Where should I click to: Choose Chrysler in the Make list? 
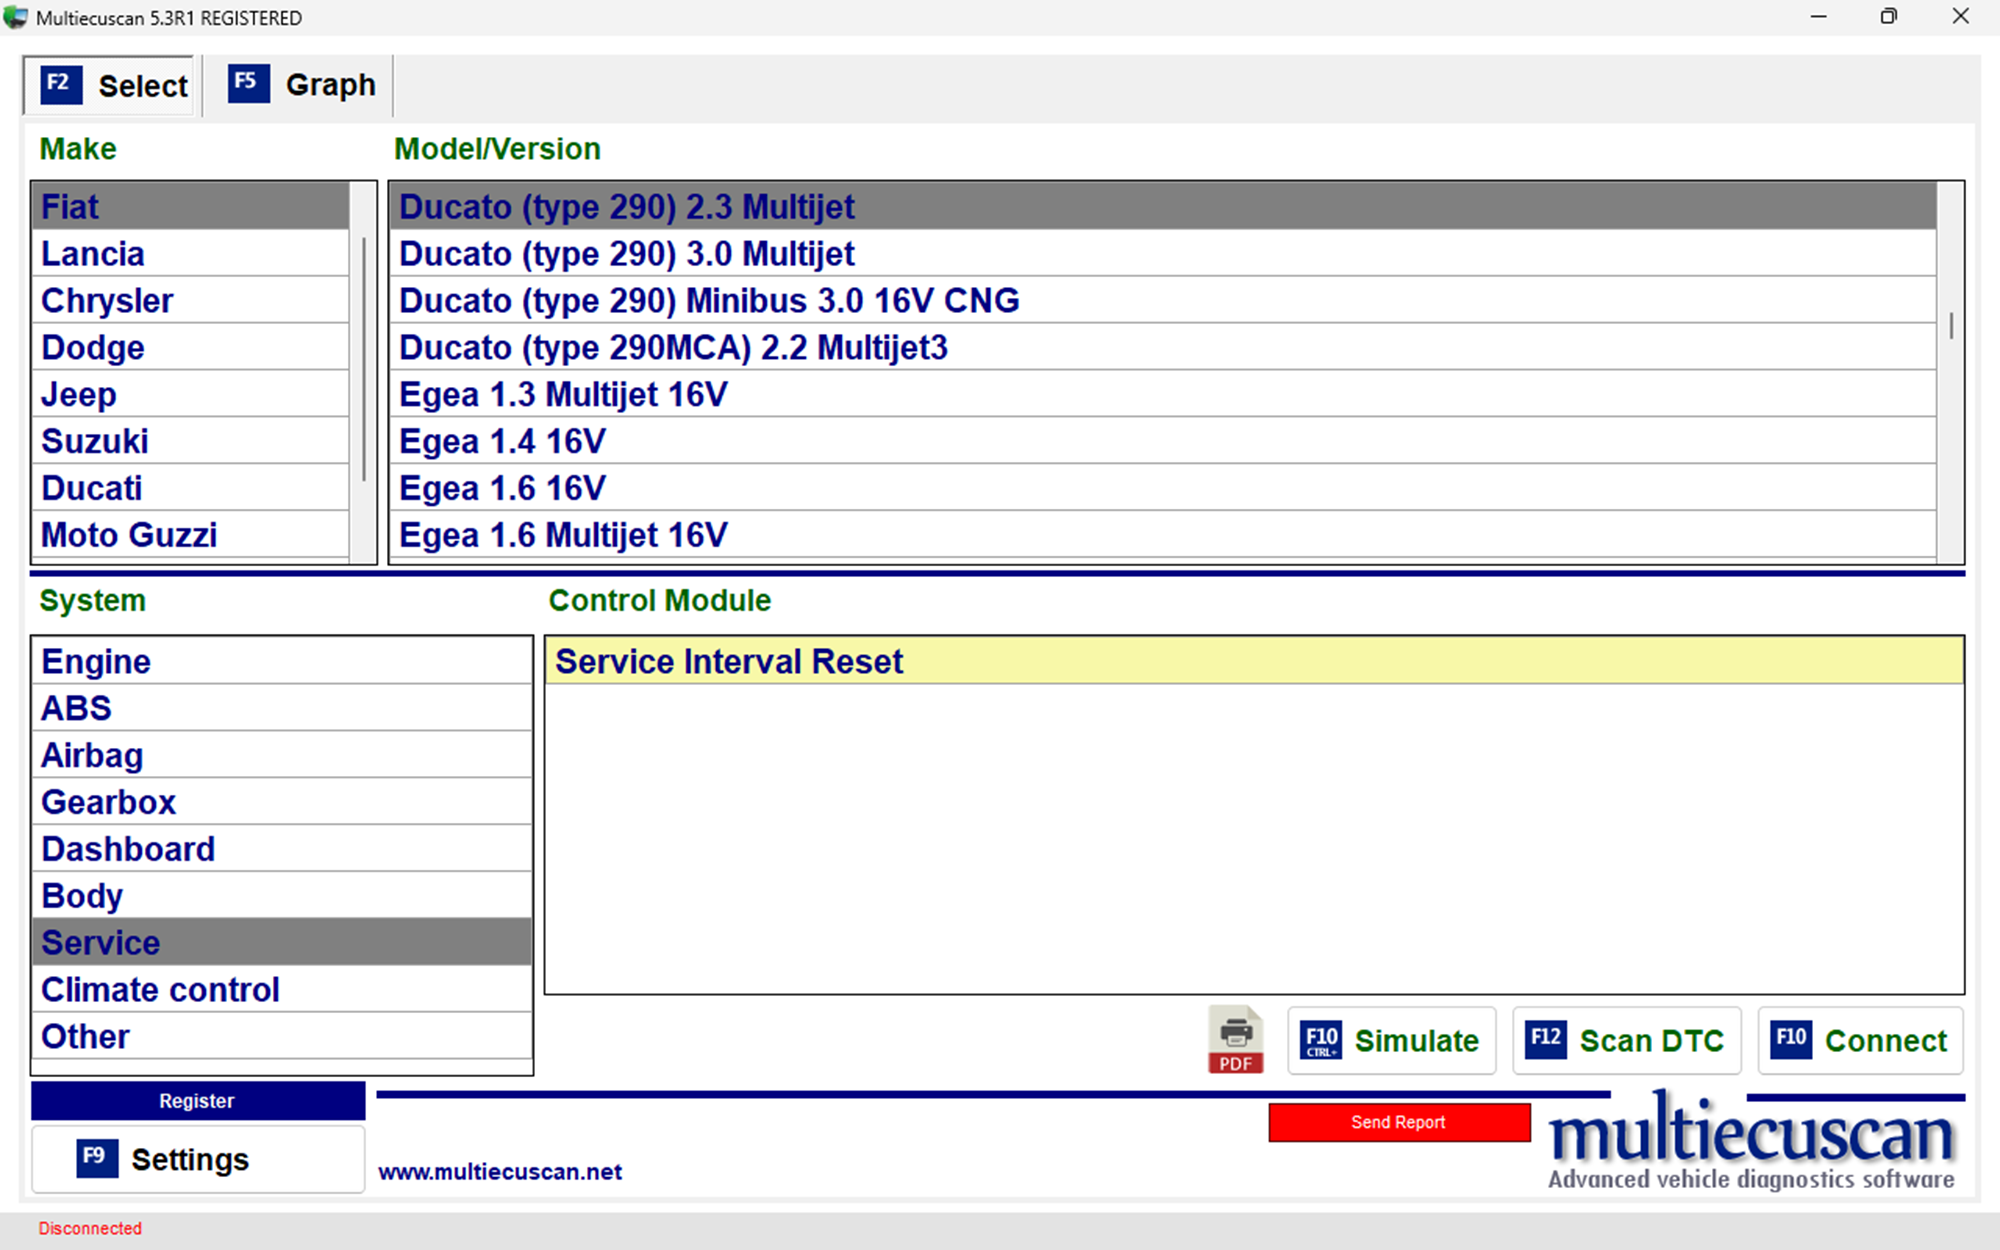(190, 301)
